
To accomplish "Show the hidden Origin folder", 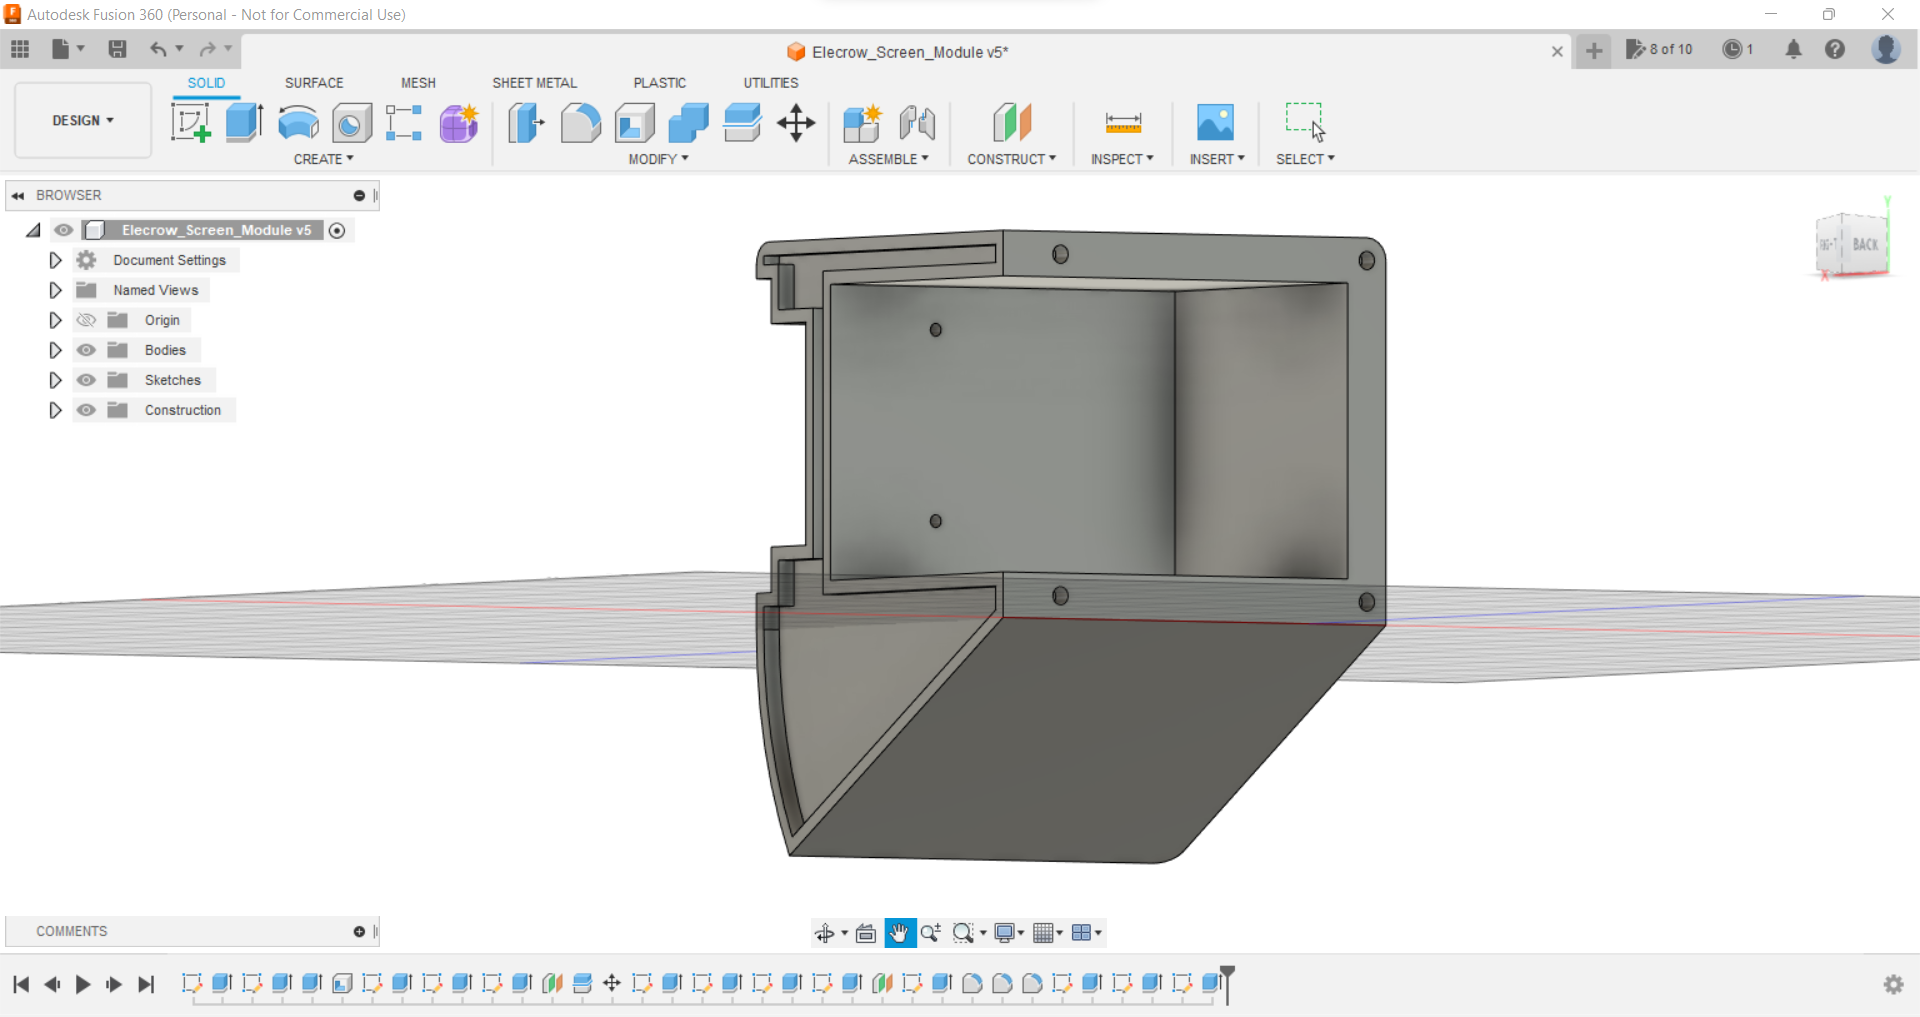I will (x=87, y=320).
